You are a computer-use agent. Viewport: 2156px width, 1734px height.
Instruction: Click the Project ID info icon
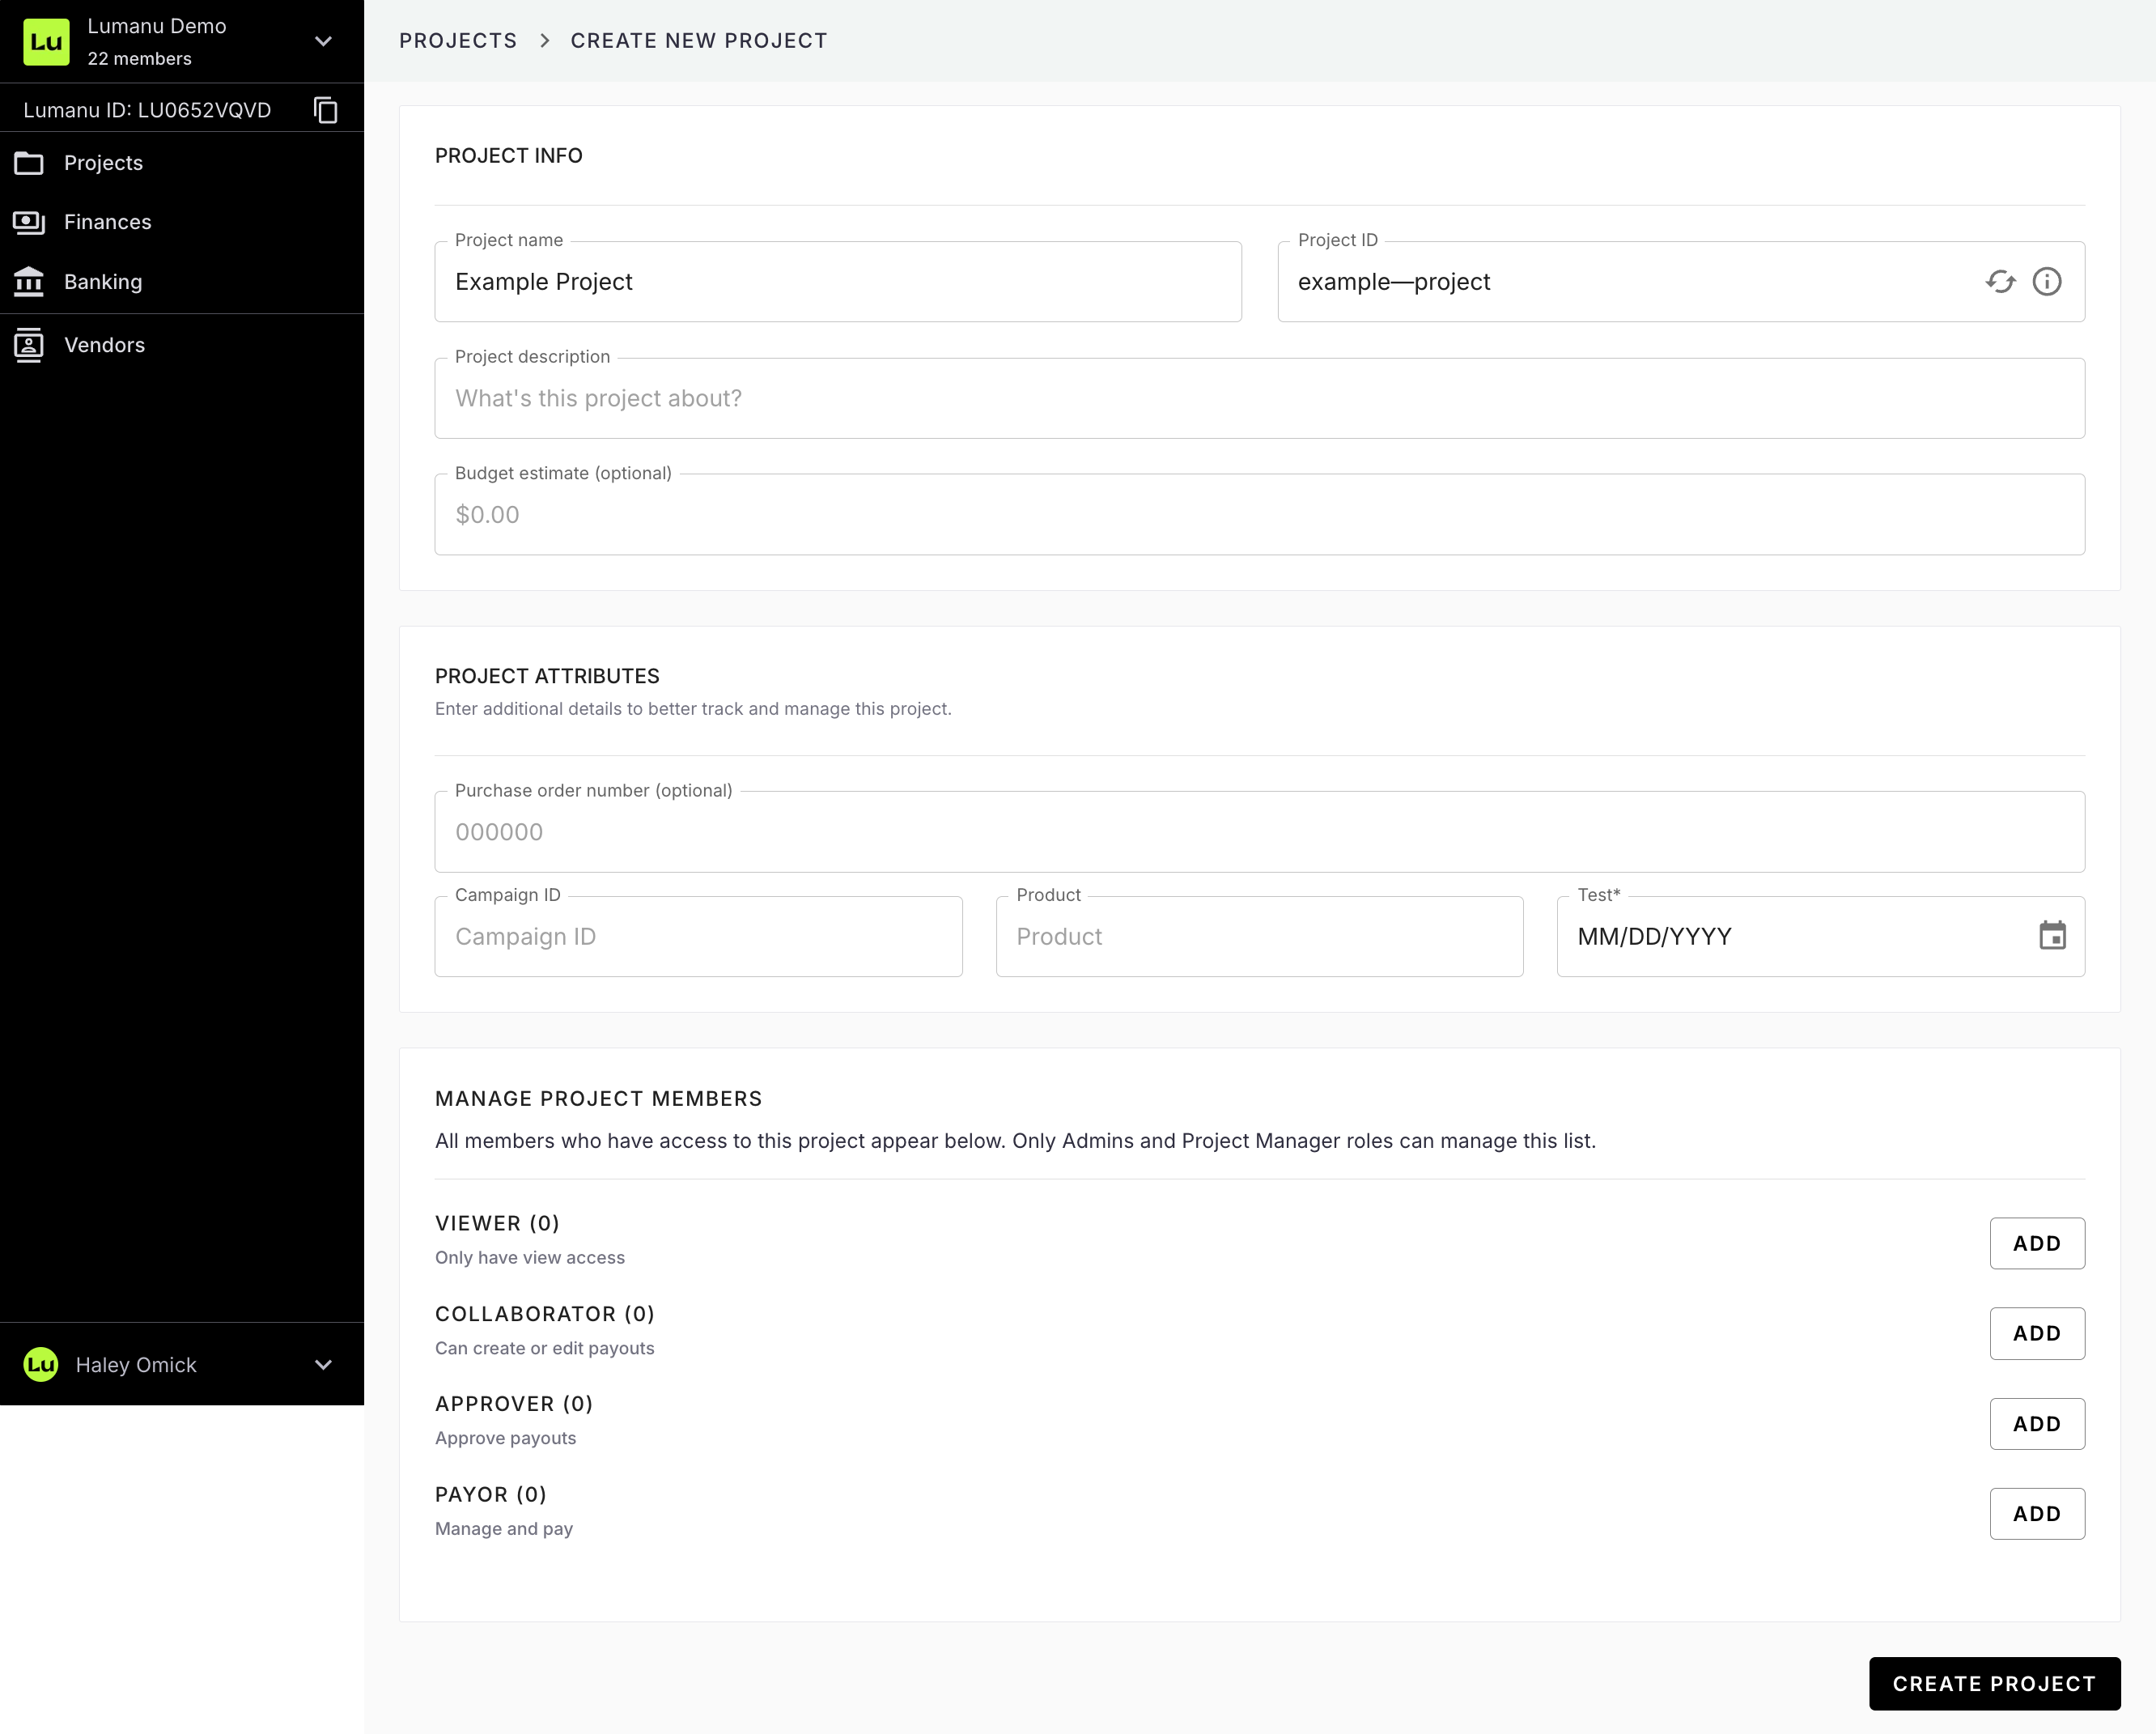pyautogui.click(x=2046, y=282)
